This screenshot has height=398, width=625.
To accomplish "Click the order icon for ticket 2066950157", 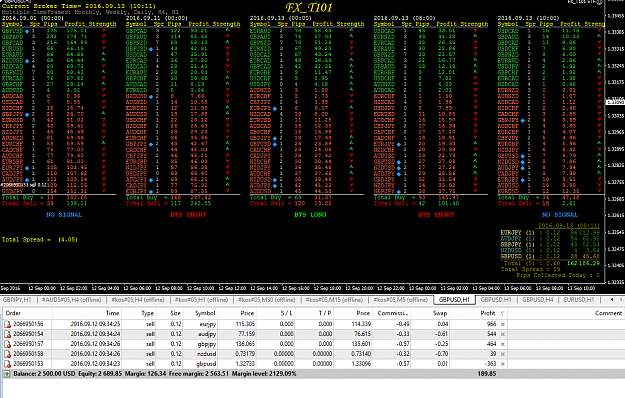I will pyautogui.click(x=7, y=344).
